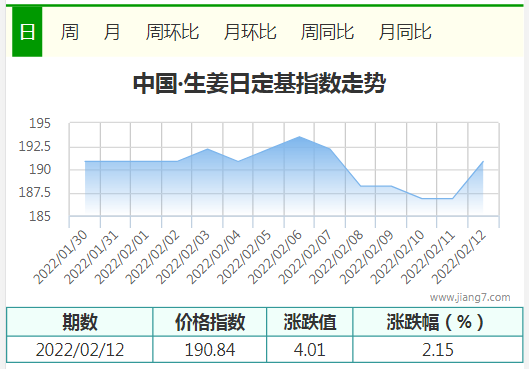
Task: Click x-axis label 2022/02/01
Action: click(122, 257)
